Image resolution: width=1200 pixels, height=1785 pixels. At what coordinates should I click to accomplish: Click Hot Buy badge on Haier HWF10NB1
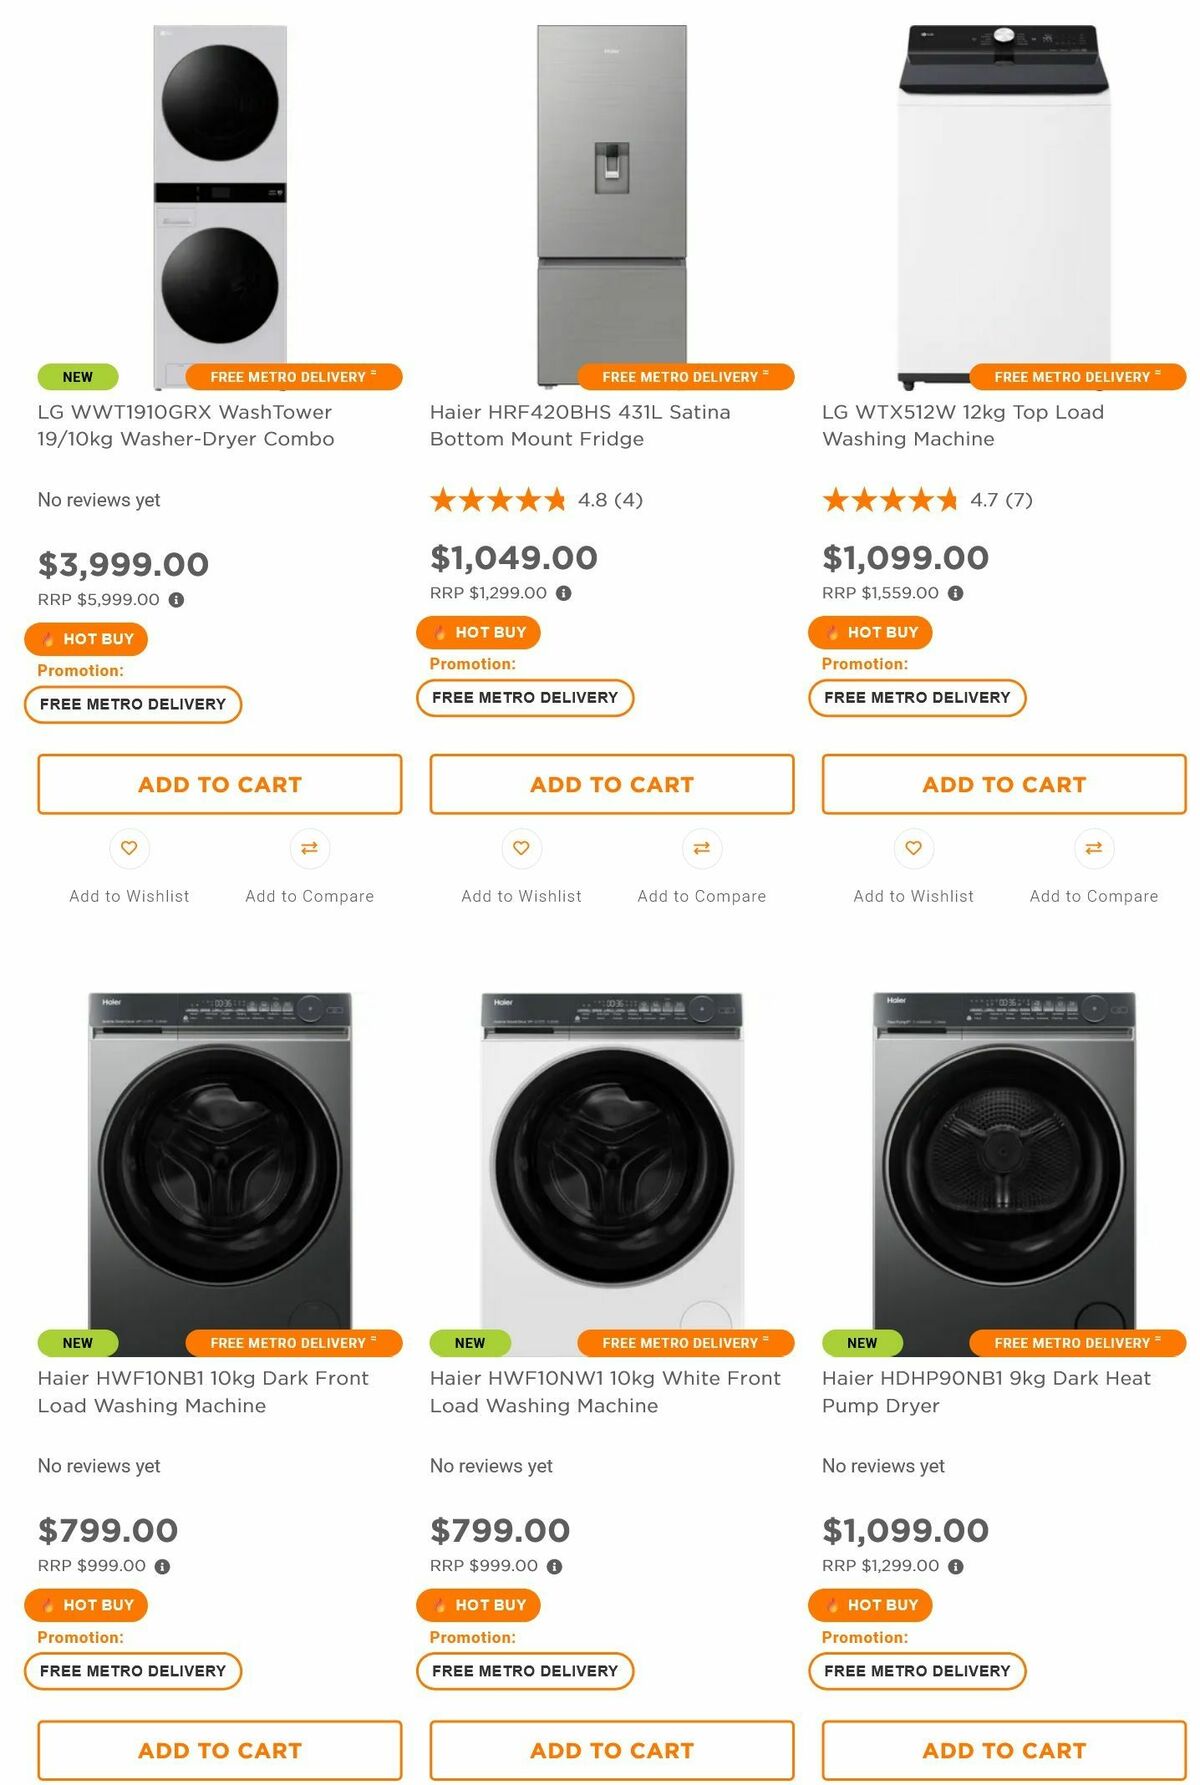point(86,1605)
